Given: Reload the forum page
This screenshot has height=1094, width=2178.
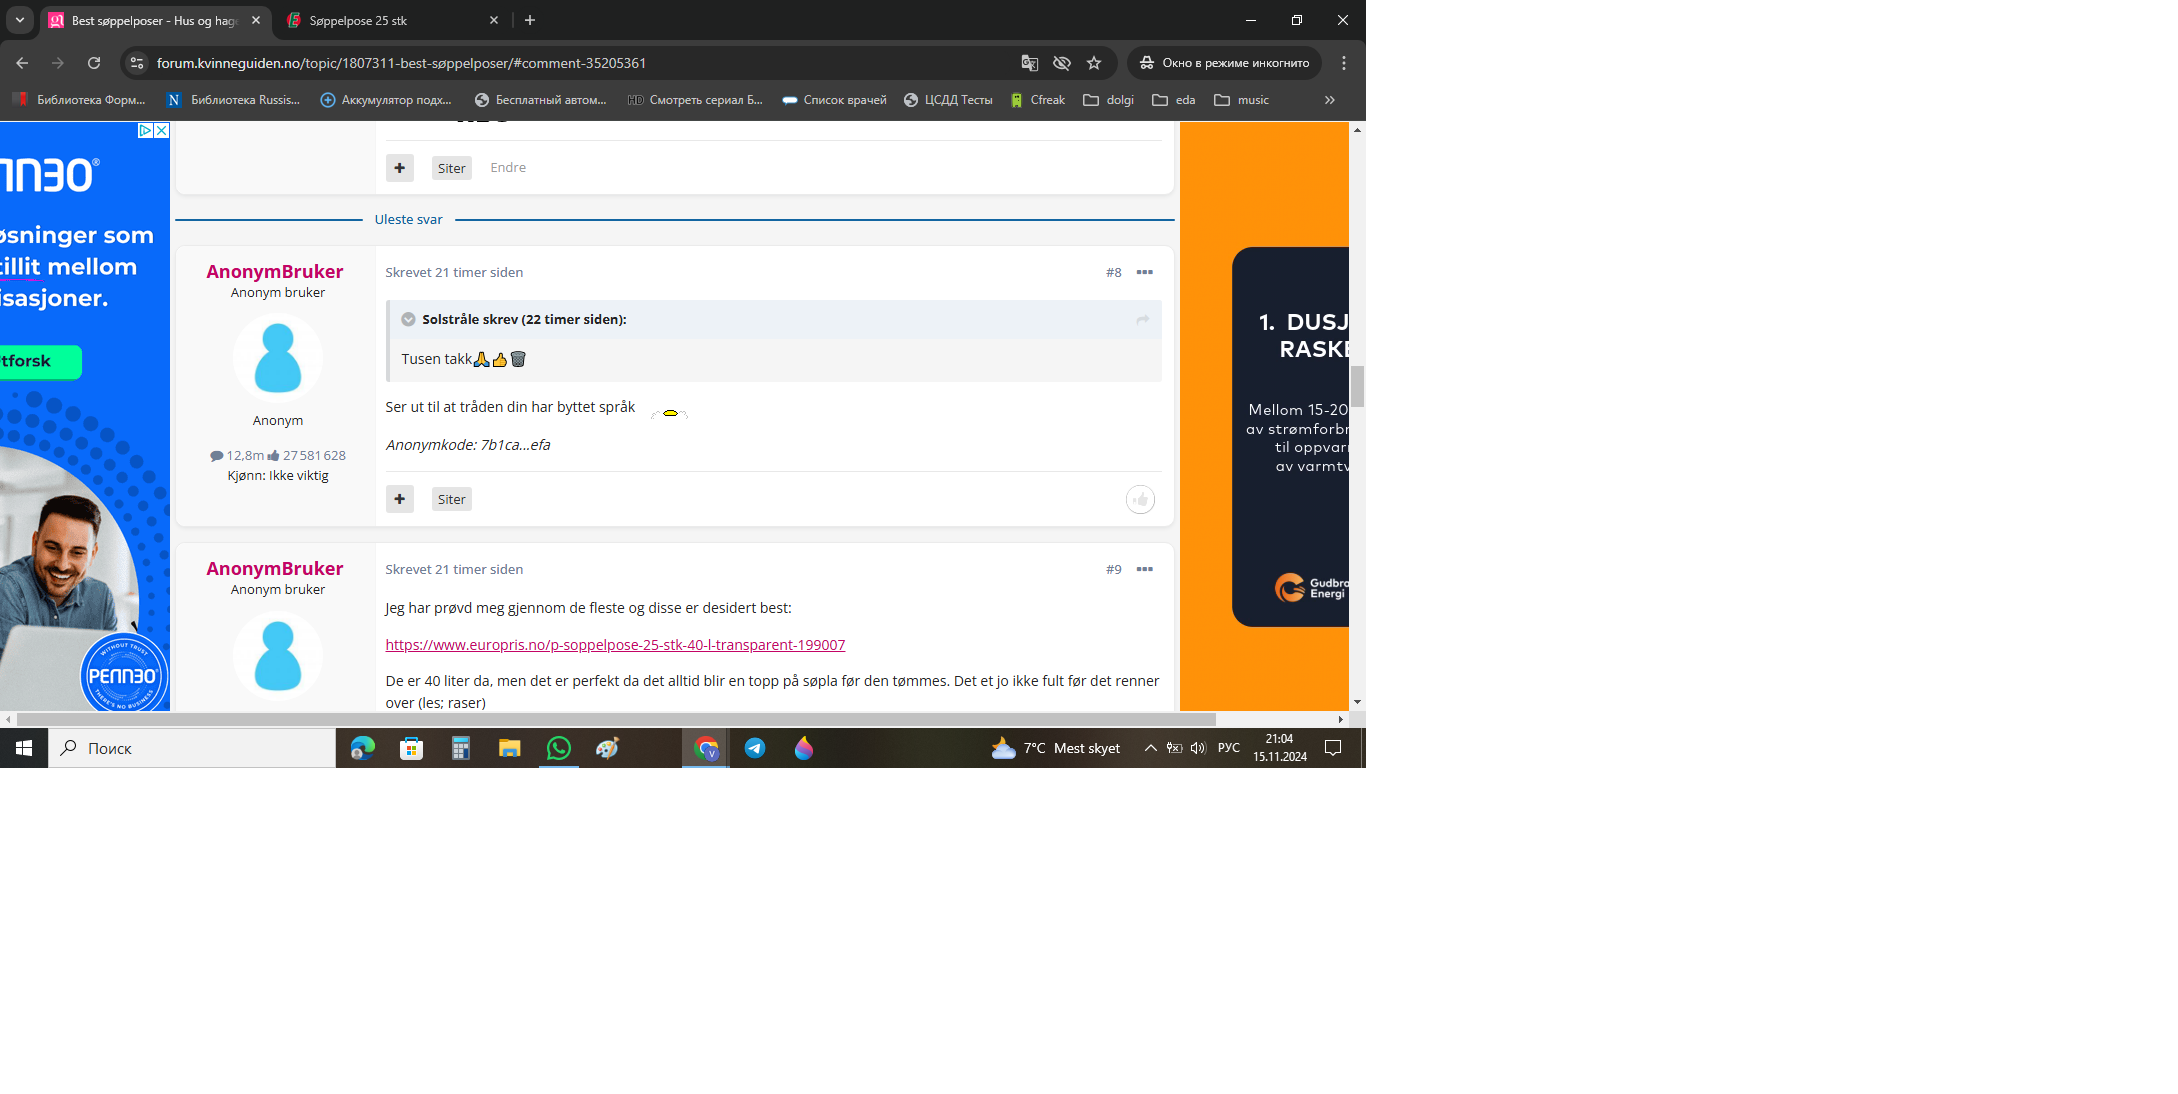Looking at the screenshot, I should click(x=94, y=63).
